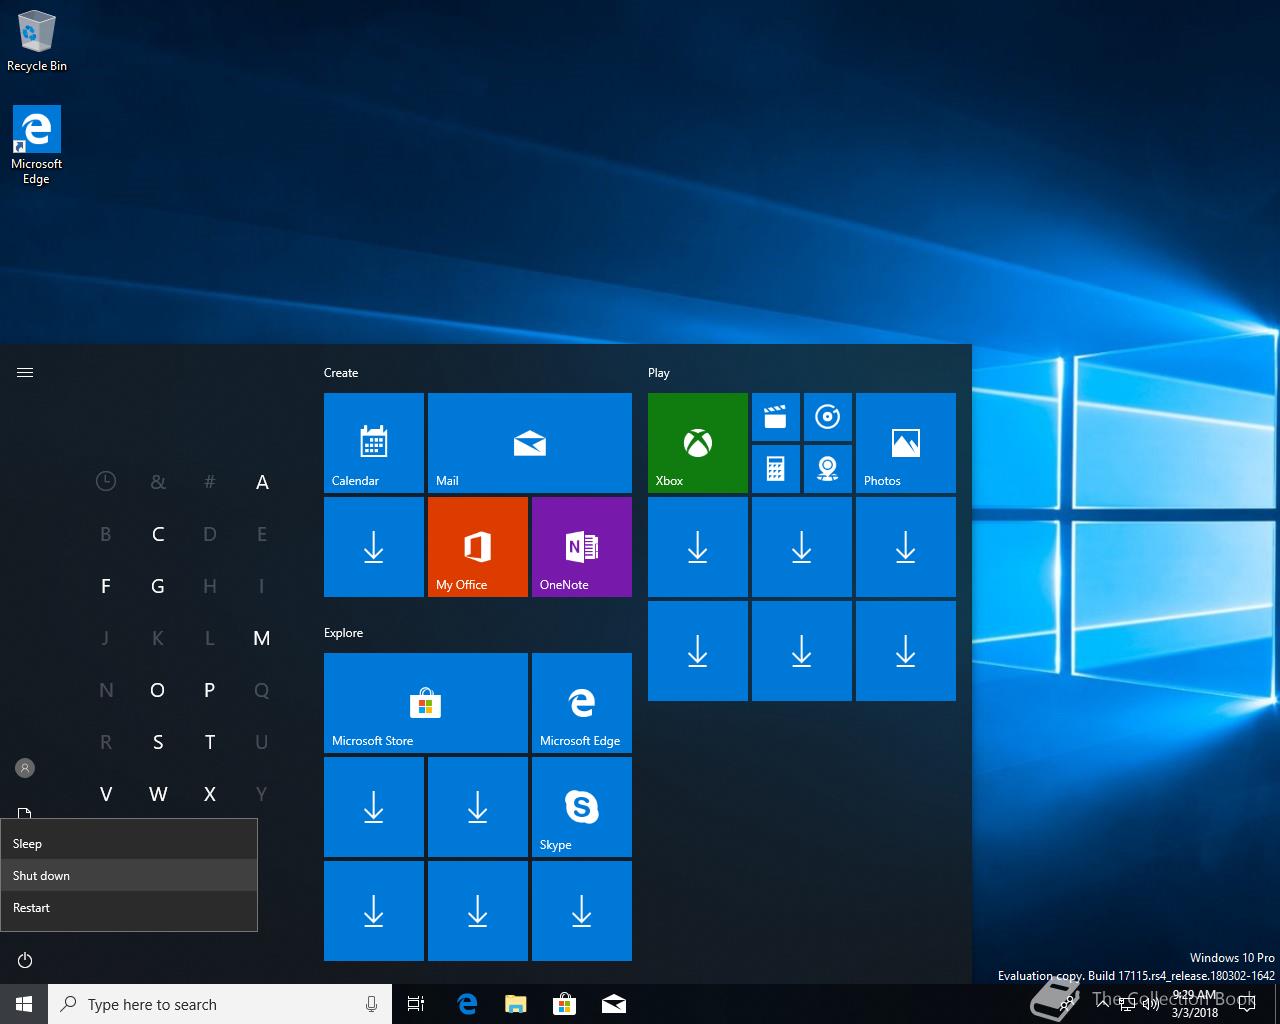
Task: Click the taskbar search box
Action: [x=220, y=1004]
